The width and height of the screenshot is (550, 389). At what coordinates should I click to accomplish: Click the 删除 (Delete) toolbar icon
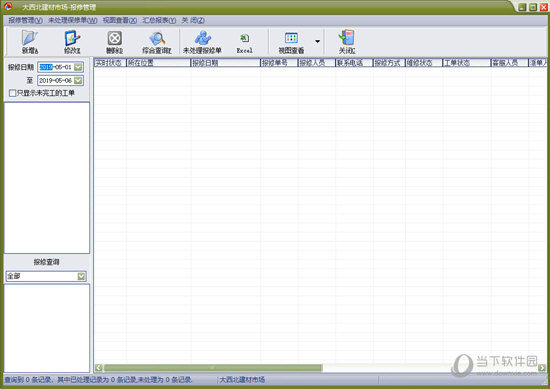114,38
